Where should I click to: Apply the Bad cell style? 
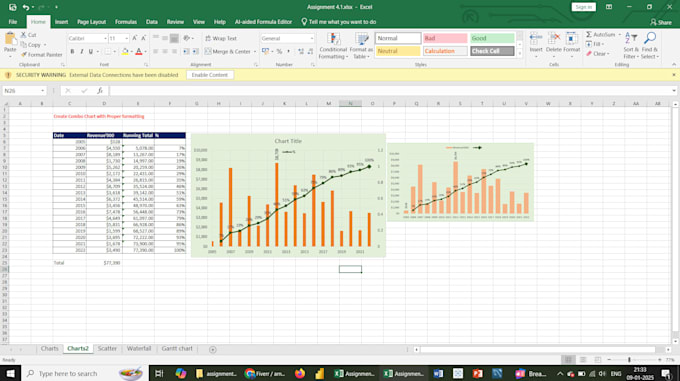pos(445,38)
